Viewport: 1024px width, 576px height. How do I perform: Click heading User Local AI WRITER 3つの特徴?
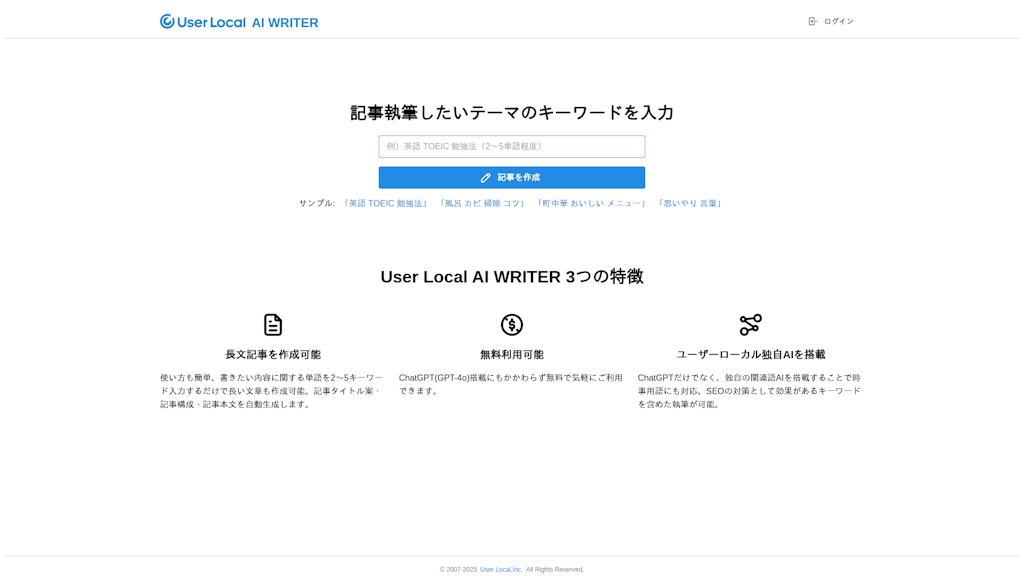[512, 277]
